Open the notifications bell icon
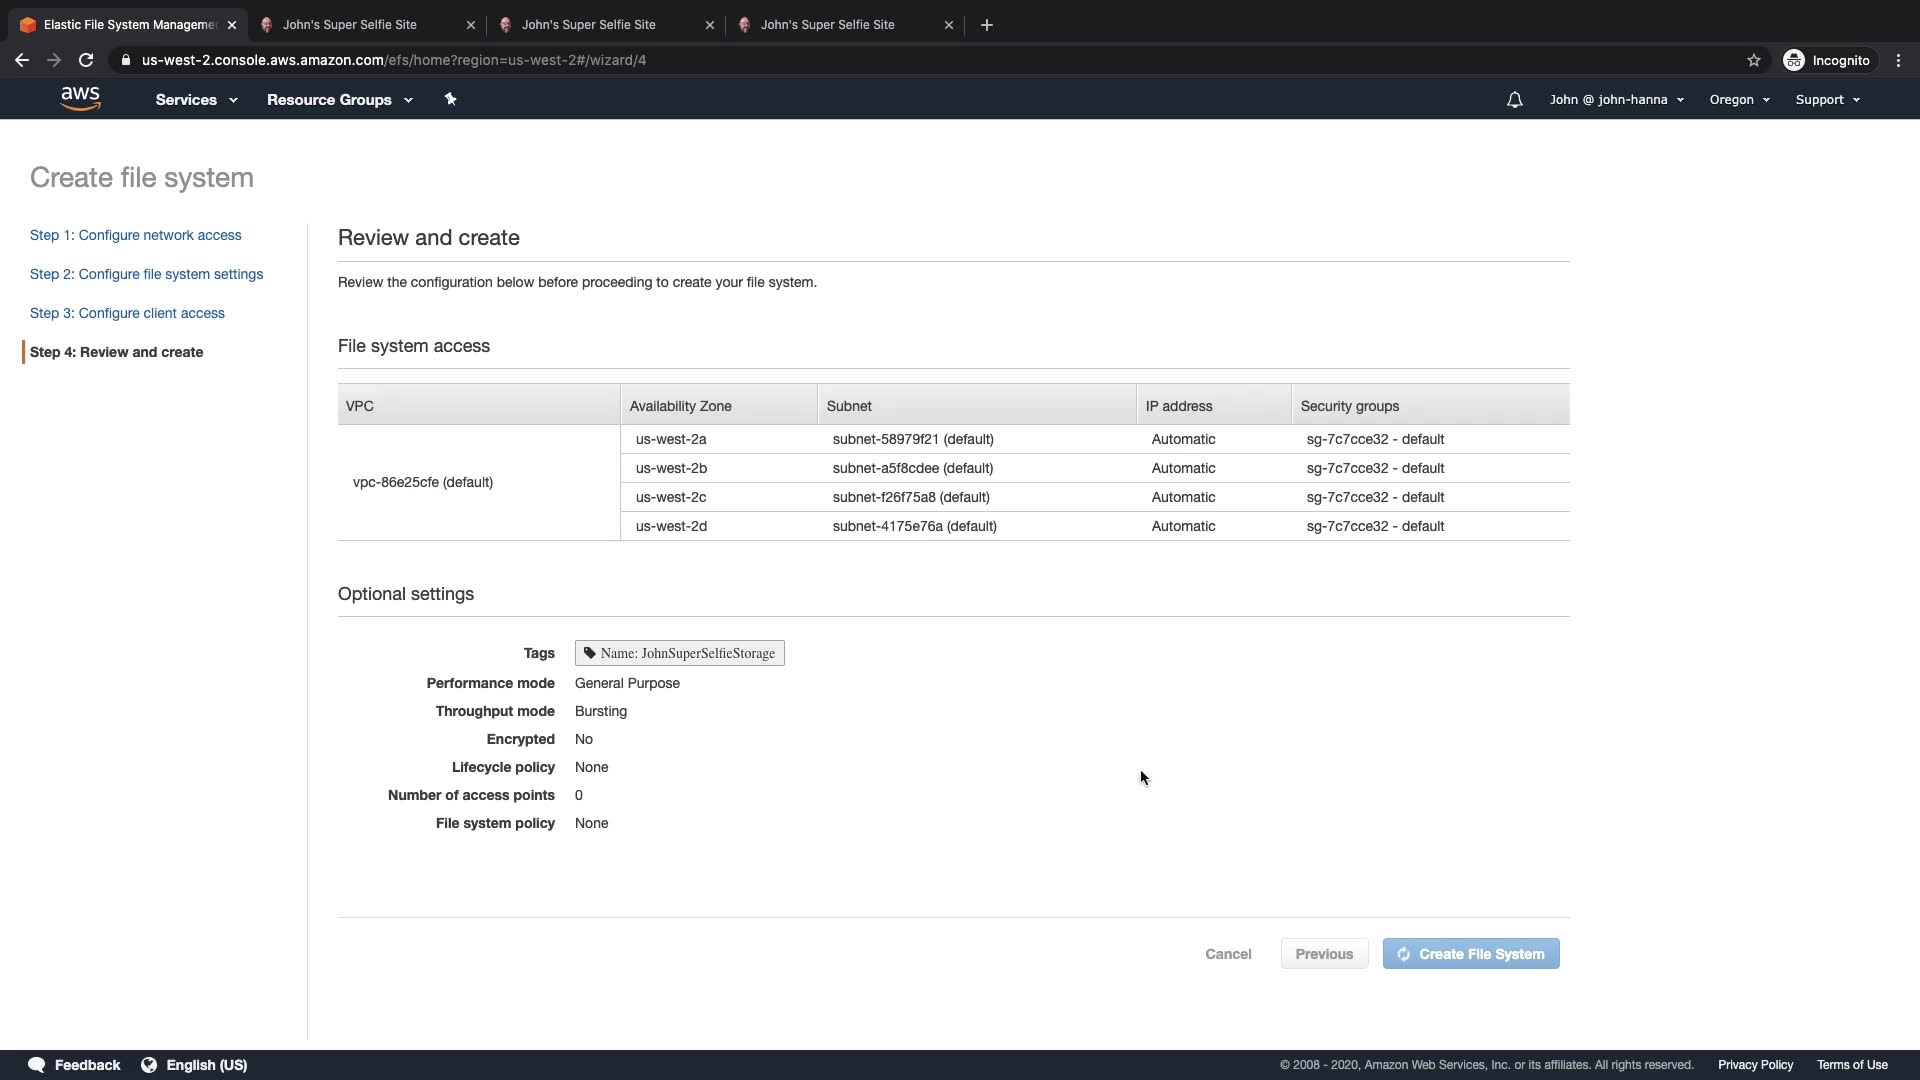This screenshot has height=1080, width=1920. (x=1514, y=100)
